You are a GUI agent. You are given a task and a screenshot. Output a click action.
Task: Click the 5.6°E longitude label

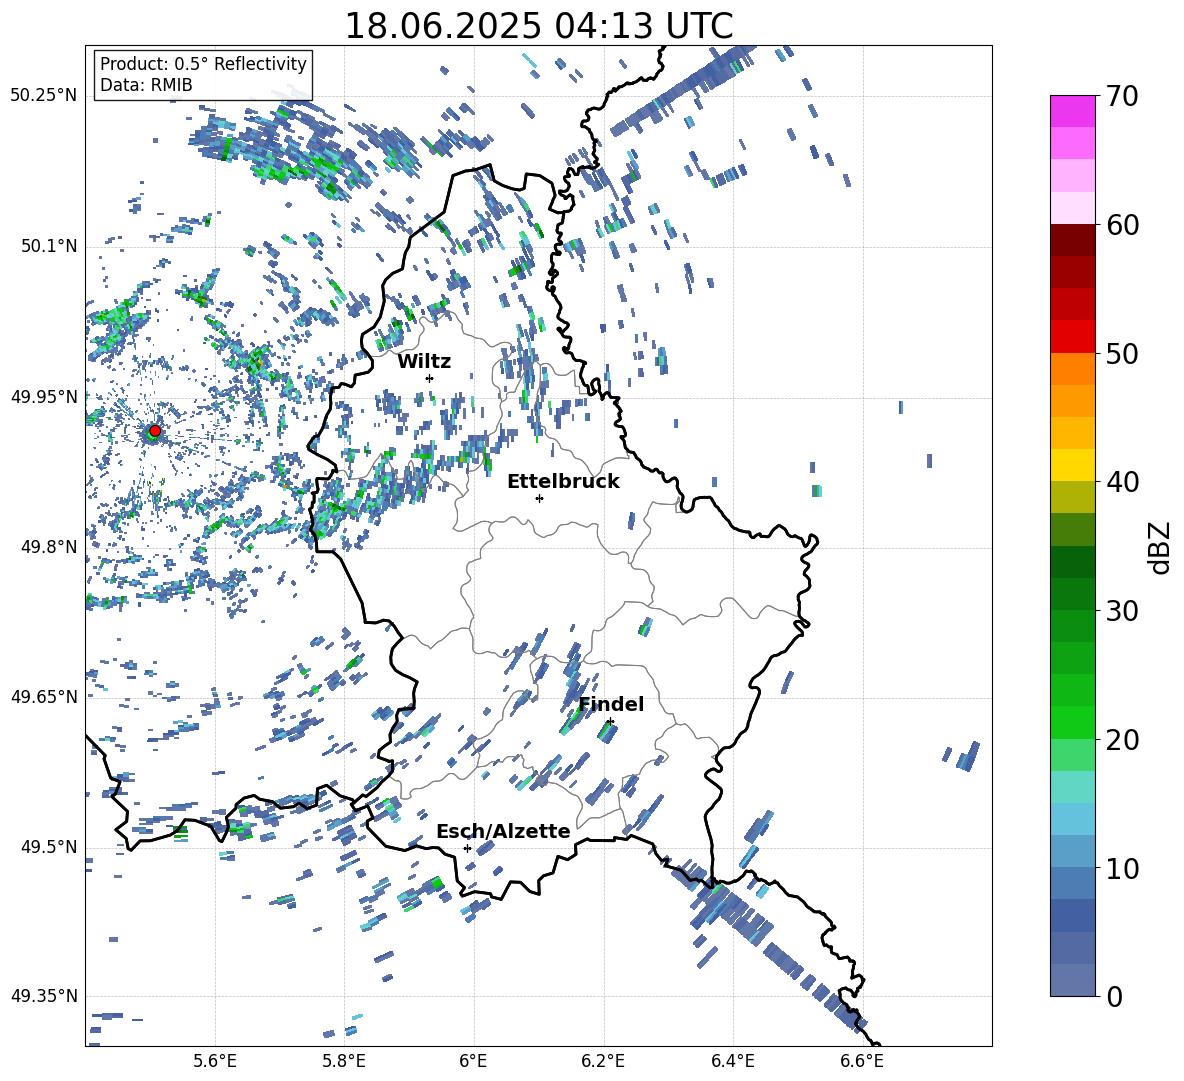(215, 1061)
